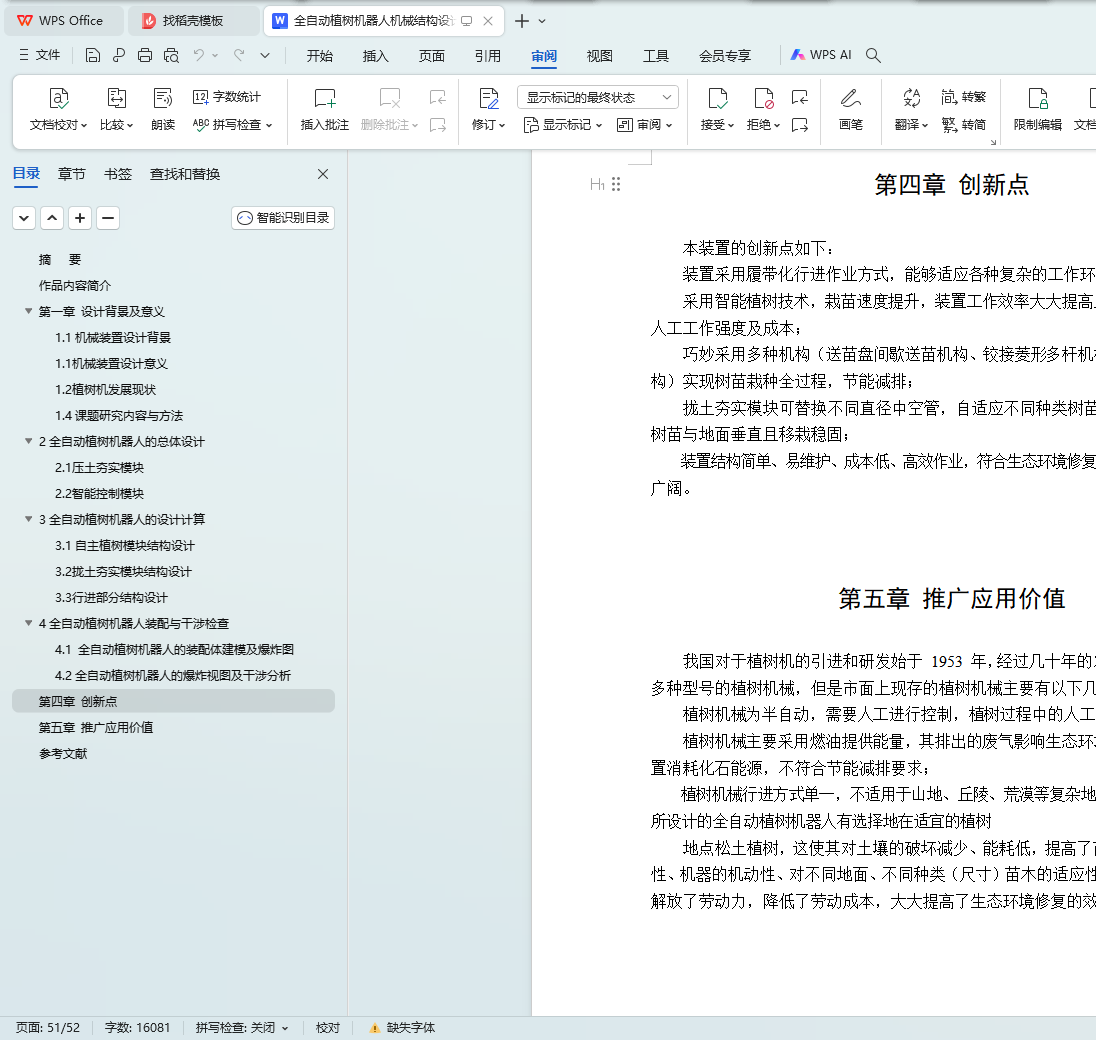Collapse 2 全自动植树机器人的总体设计 node
The height and width of the screenshot is (1040, 1096).
29,441
